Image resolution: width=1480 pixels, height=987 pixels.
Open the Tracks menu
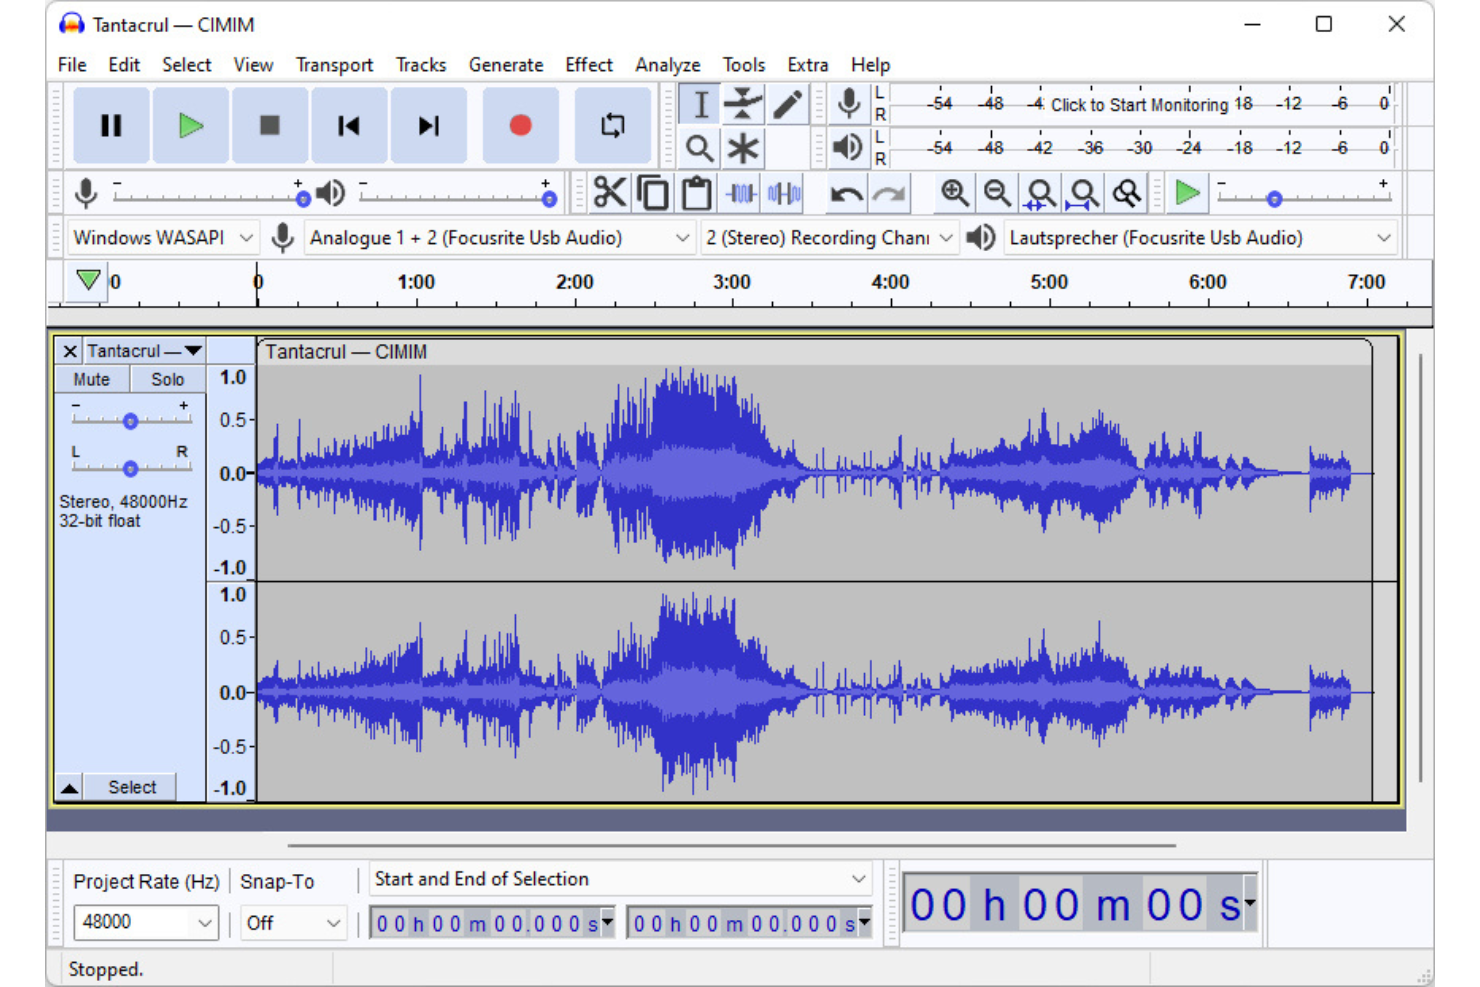pyautogui.click(x=421, y=65)
